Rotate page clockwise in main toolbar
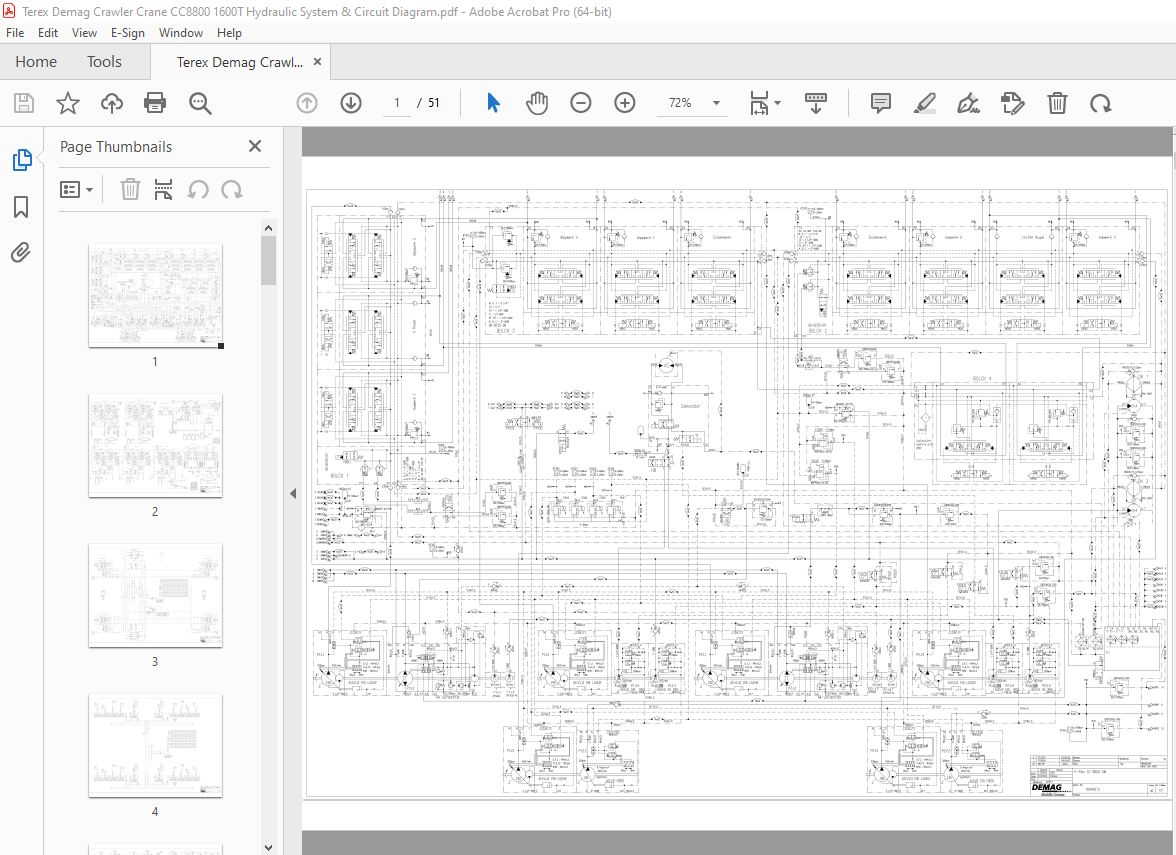Viewport: 1176px width, 855px height. (1100, 103)
